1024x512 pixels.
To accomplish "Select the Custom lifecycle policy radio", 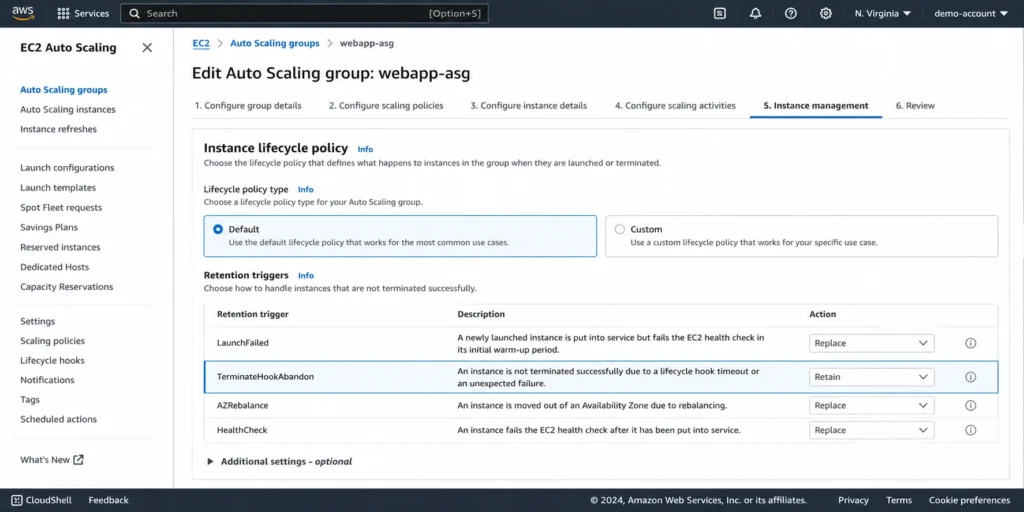I will [620, 229].
